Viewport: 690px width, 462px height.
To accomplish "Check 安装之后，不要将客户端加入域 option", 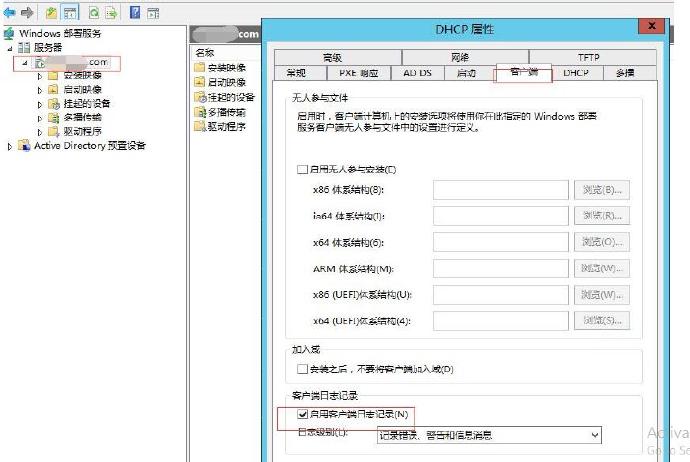I will (302, 369).
